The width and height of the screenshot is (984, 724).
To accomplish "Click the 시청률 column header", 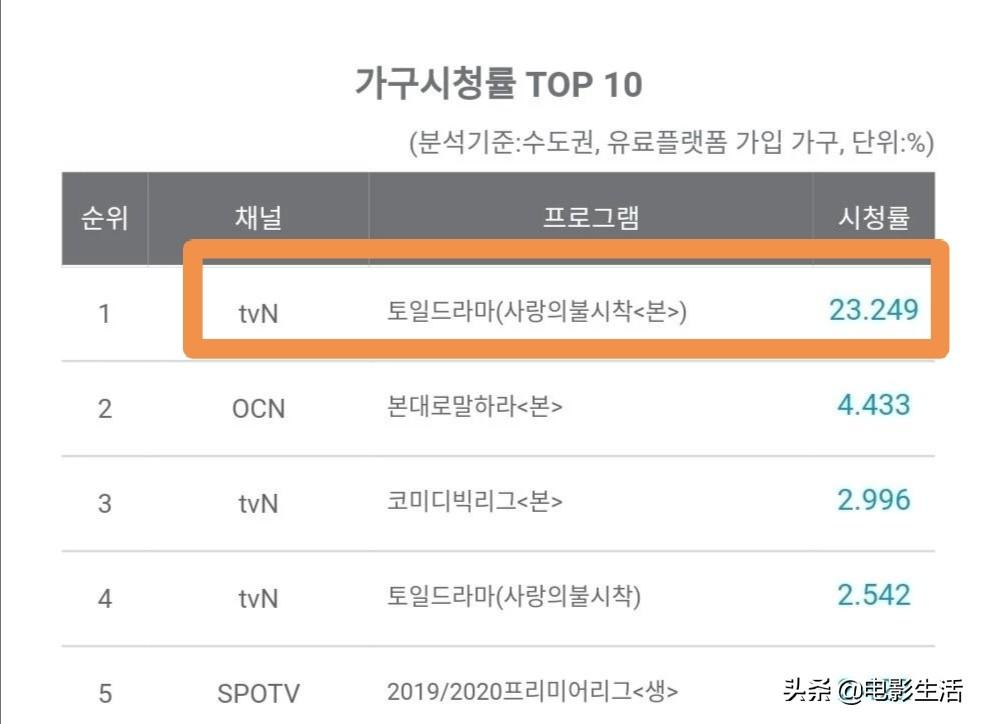I will 873,219.
